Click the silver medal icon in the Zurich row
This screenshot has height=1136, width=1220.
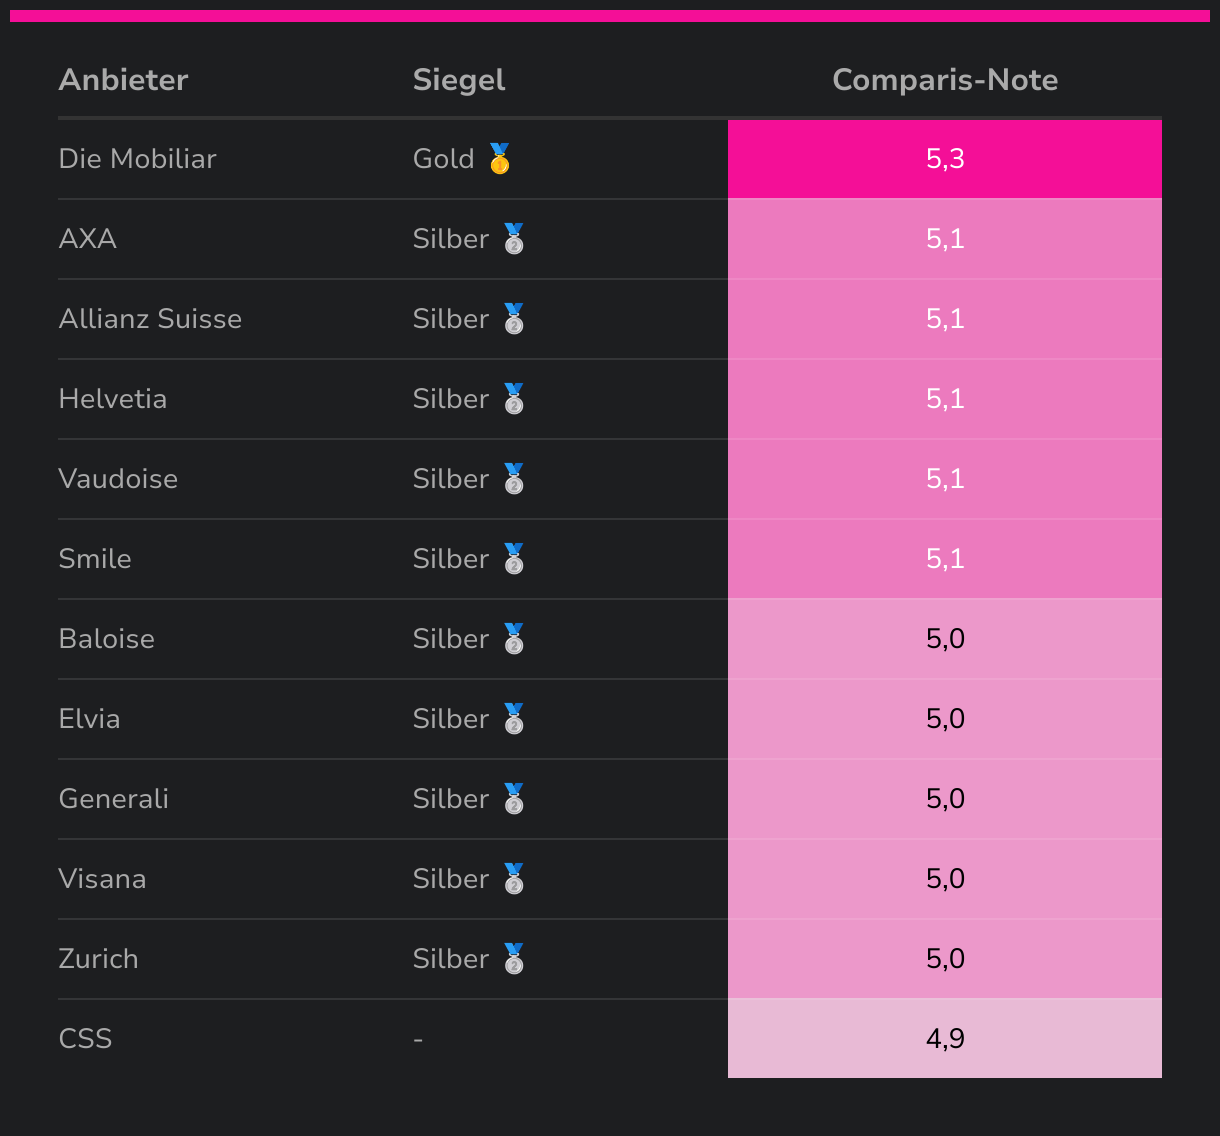click(x=514, y=959)
